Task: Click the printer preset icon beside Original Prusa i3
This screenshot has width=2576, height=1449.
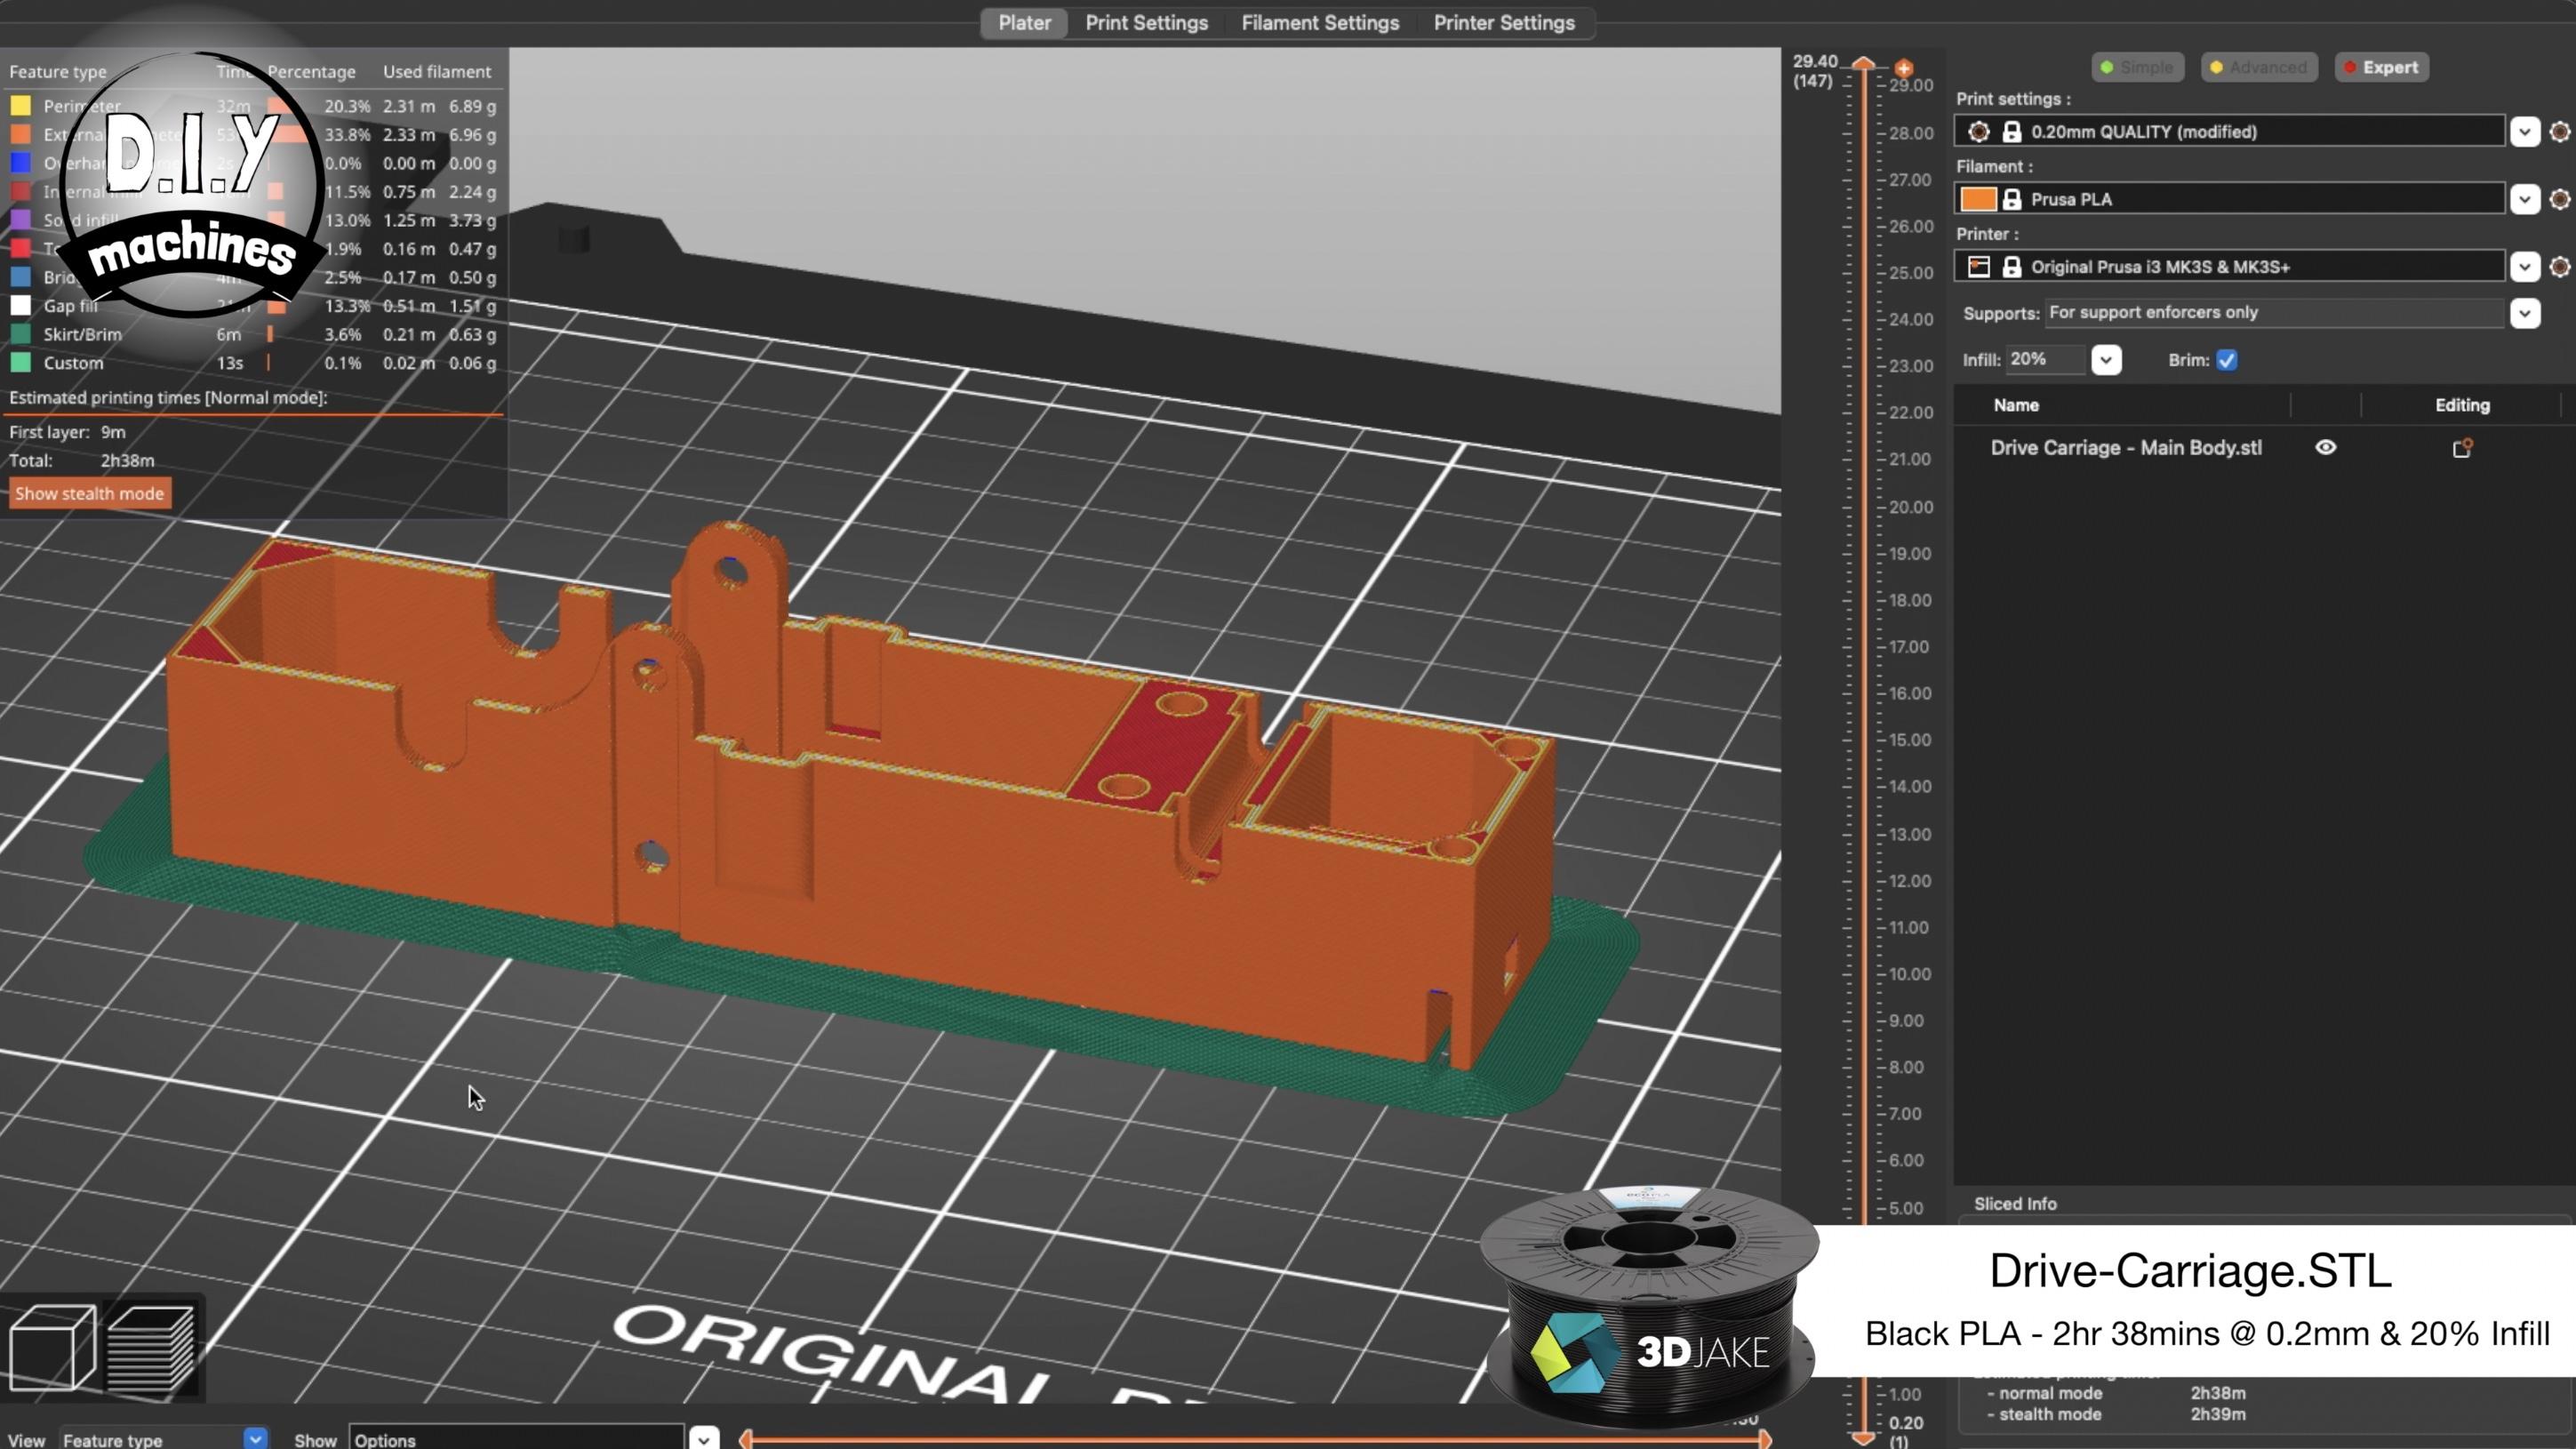Action: click(x=1977, y=267)
